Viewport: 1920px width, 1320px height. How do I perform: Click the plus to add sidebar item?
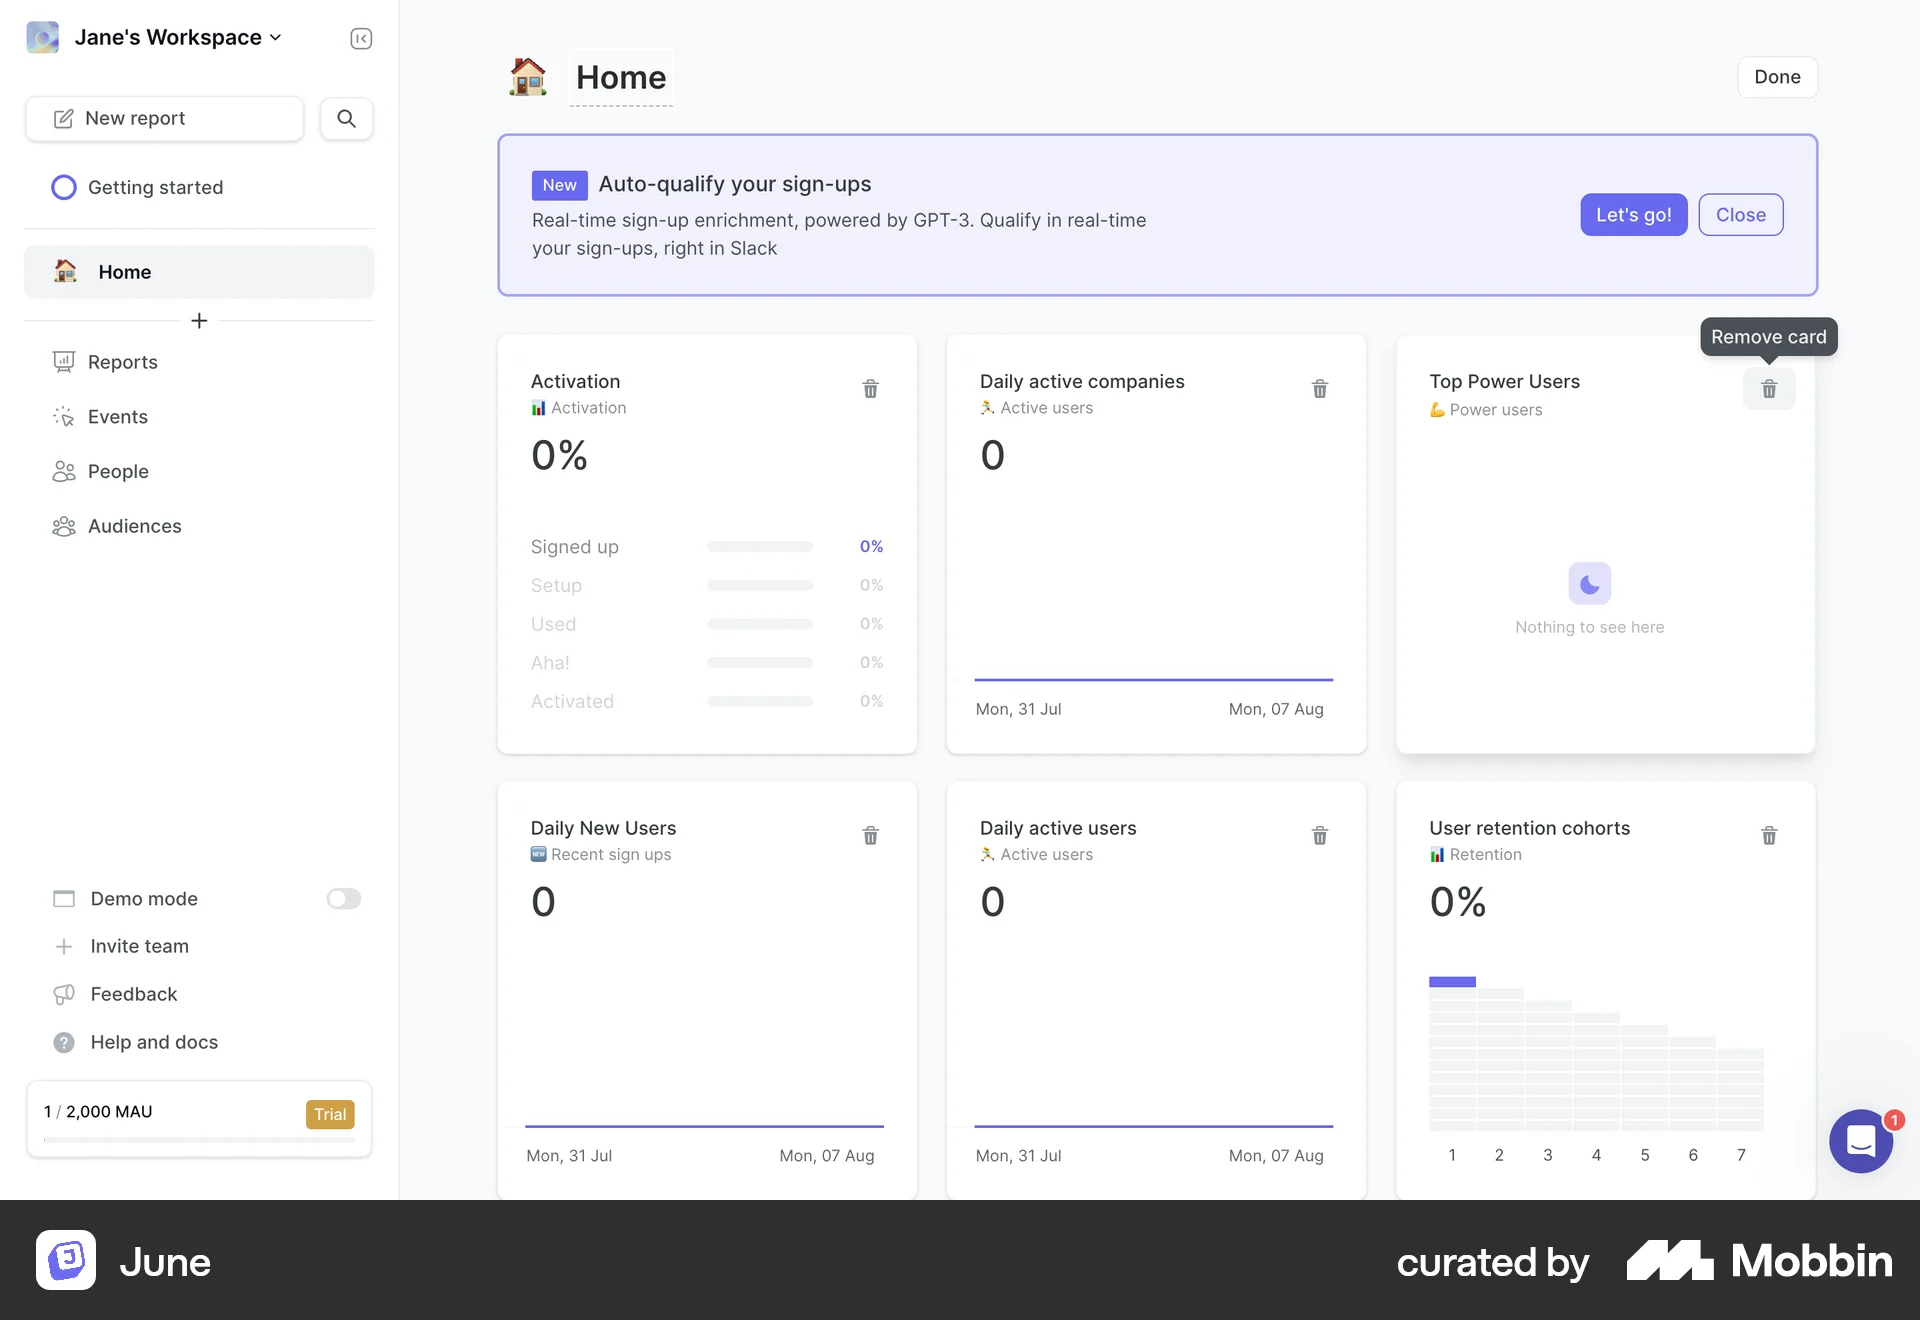coord(199,320)
